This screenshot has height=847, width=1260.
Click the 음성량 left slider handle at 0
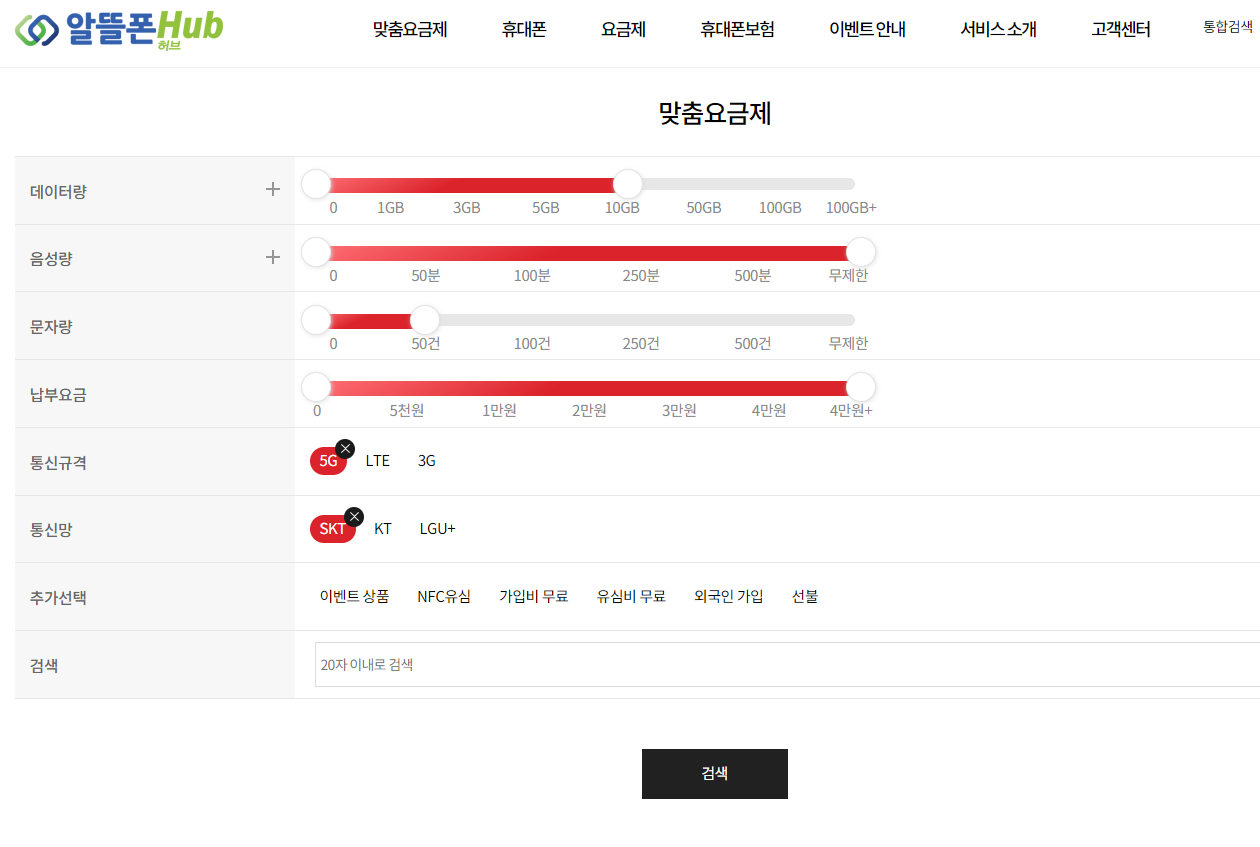tap(316, 252)
